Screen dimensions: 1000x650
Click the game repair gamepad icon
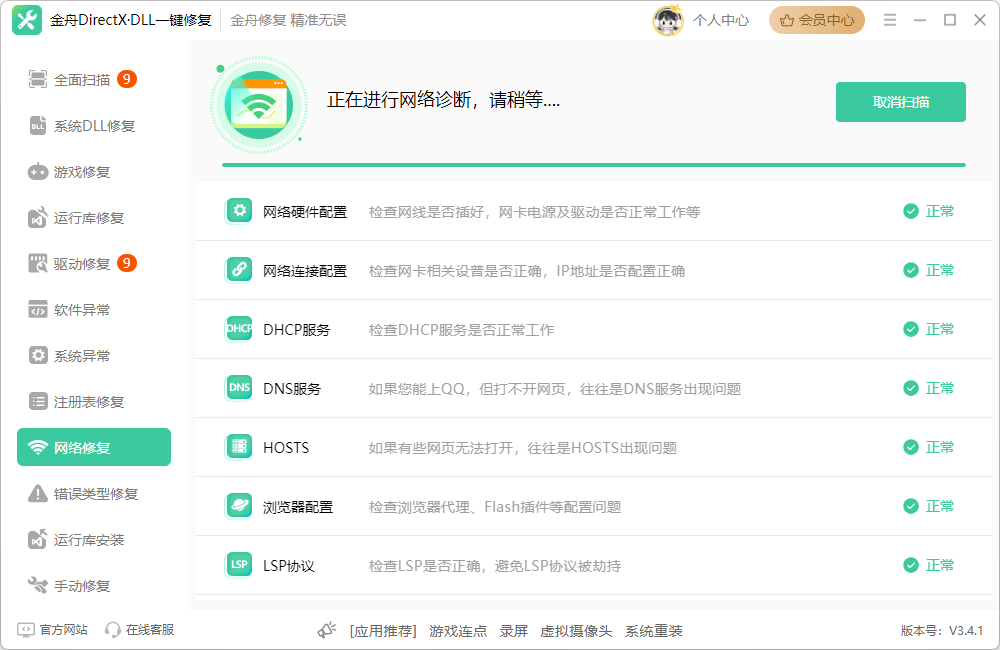click(38, 172)
